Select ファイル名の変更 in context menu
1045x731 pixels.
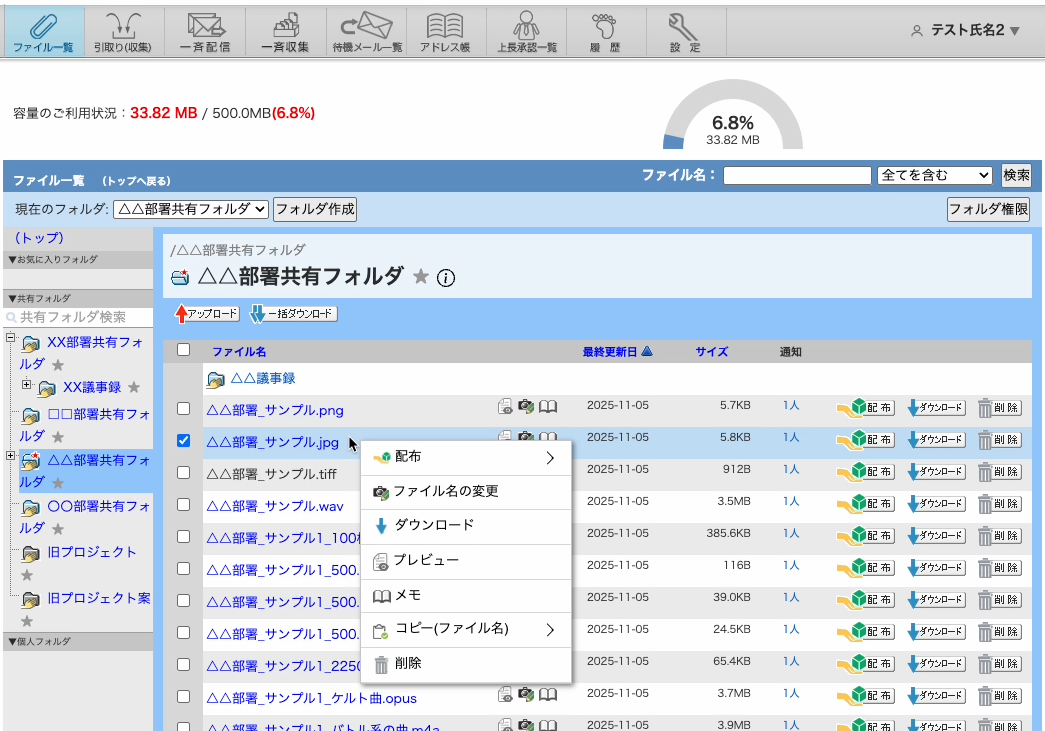click(x=445, y=491)
